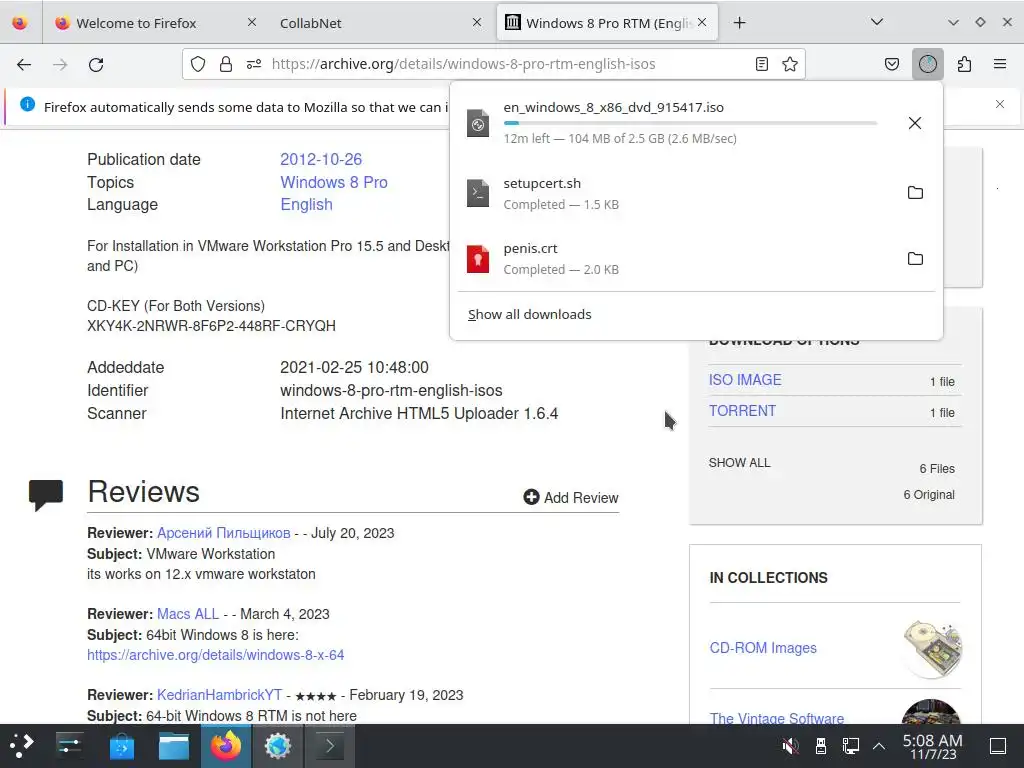Open a new browser tab

739,23
